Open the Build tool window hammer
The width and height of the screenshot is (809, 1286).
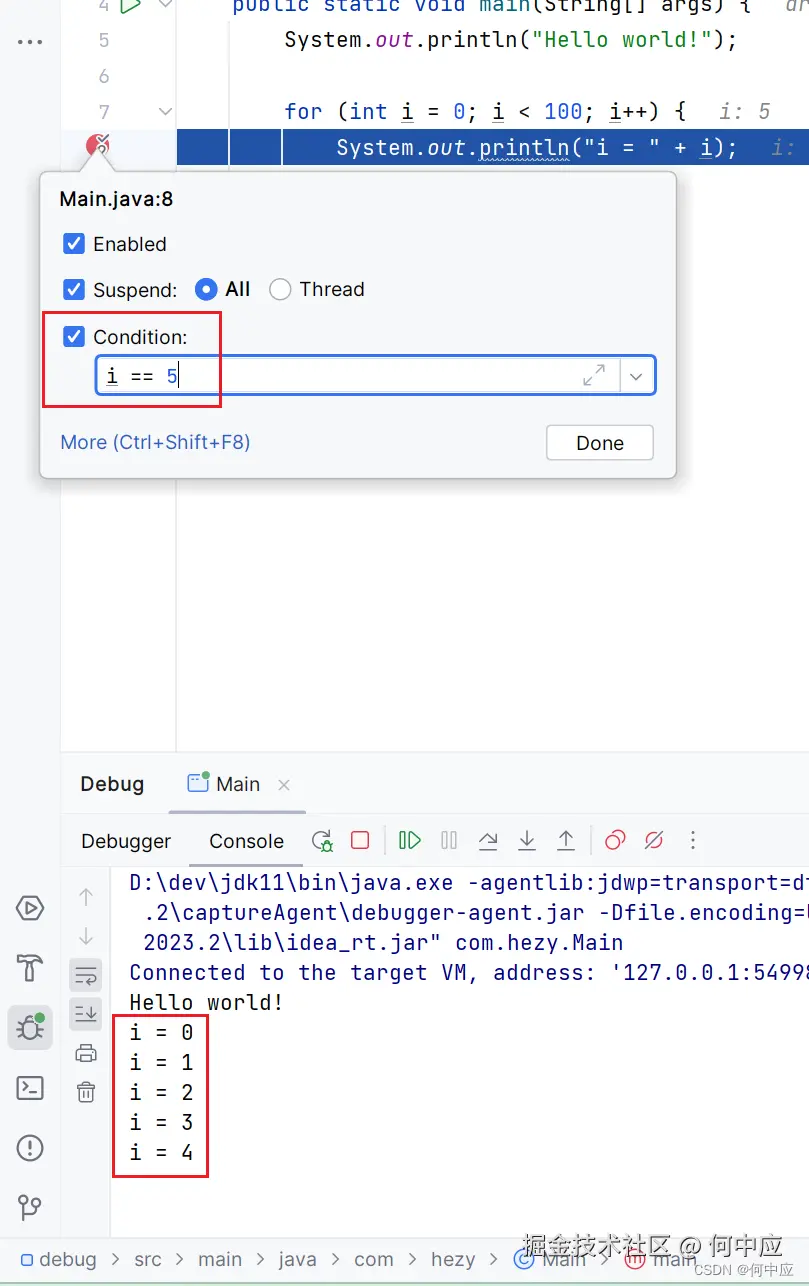coord(30,968)
